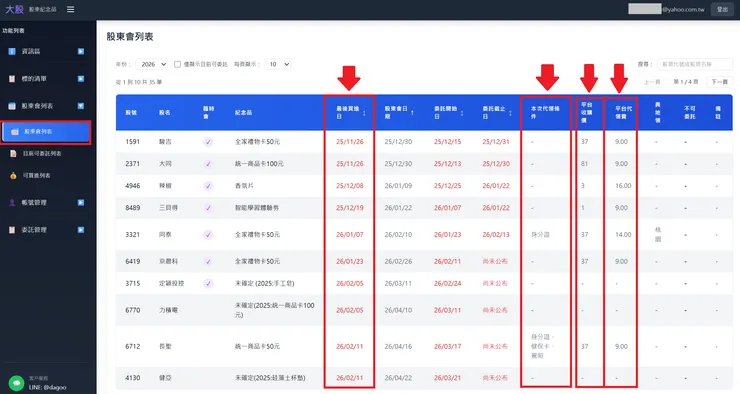Enable the 僅顯示目前可委託 checkbox
740x394 pixels.
(x=177, y=64)
